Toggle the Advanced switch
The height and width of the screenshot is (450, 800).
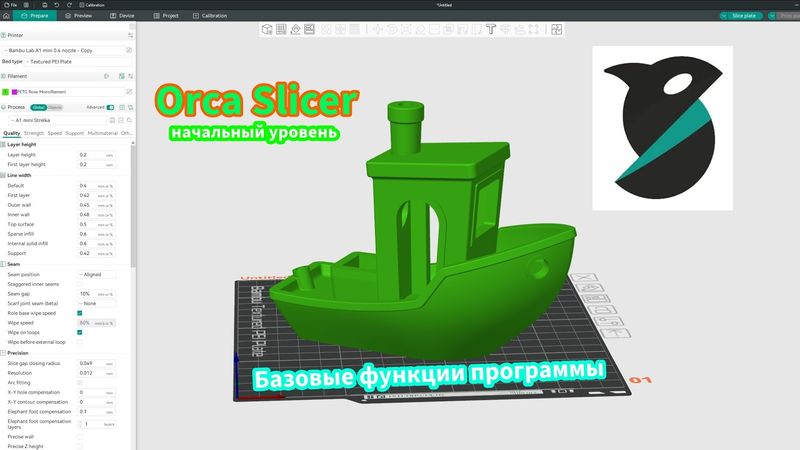tap(110, 108)
